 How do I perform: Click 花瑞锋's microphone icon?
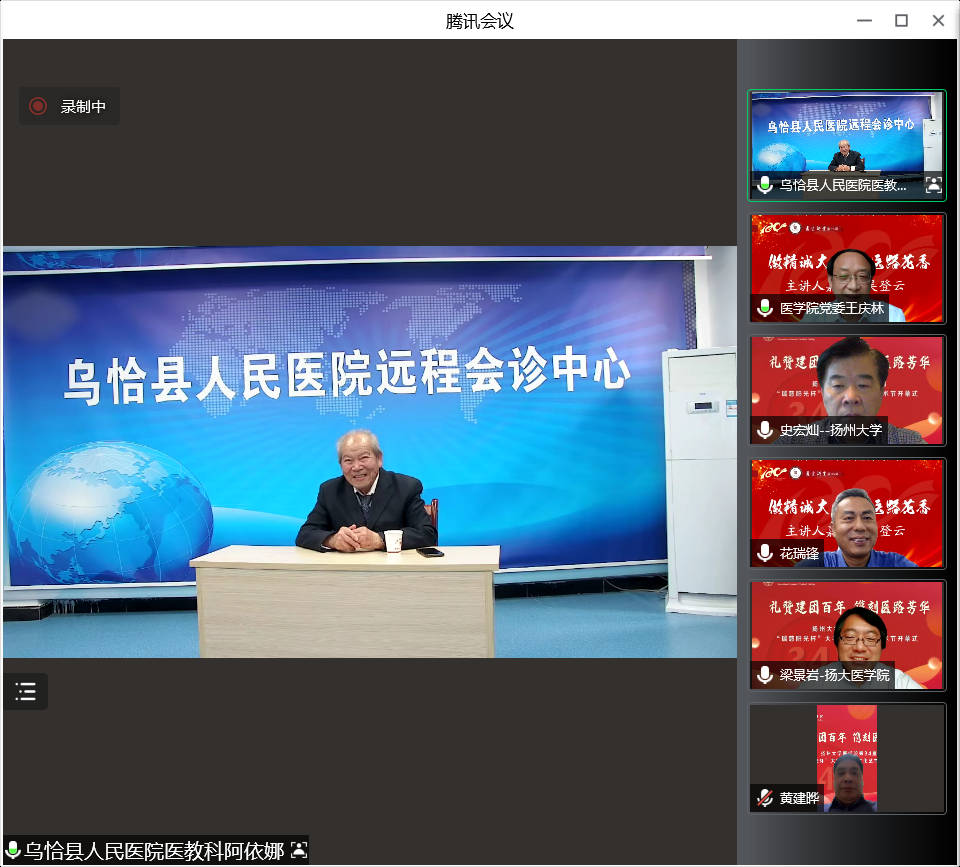765,553
